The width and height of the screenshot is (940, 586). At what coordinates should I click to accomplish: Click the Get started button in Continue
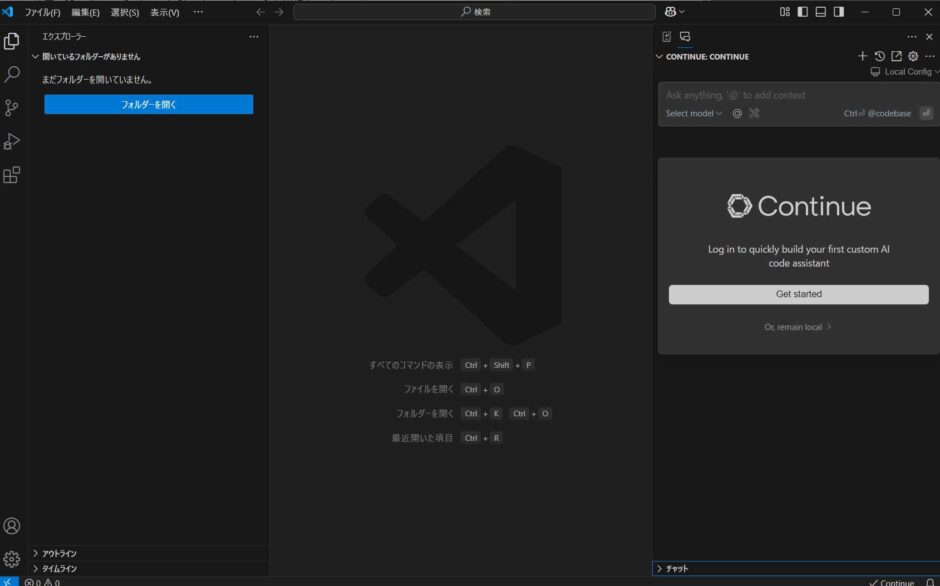click(797, 294)
